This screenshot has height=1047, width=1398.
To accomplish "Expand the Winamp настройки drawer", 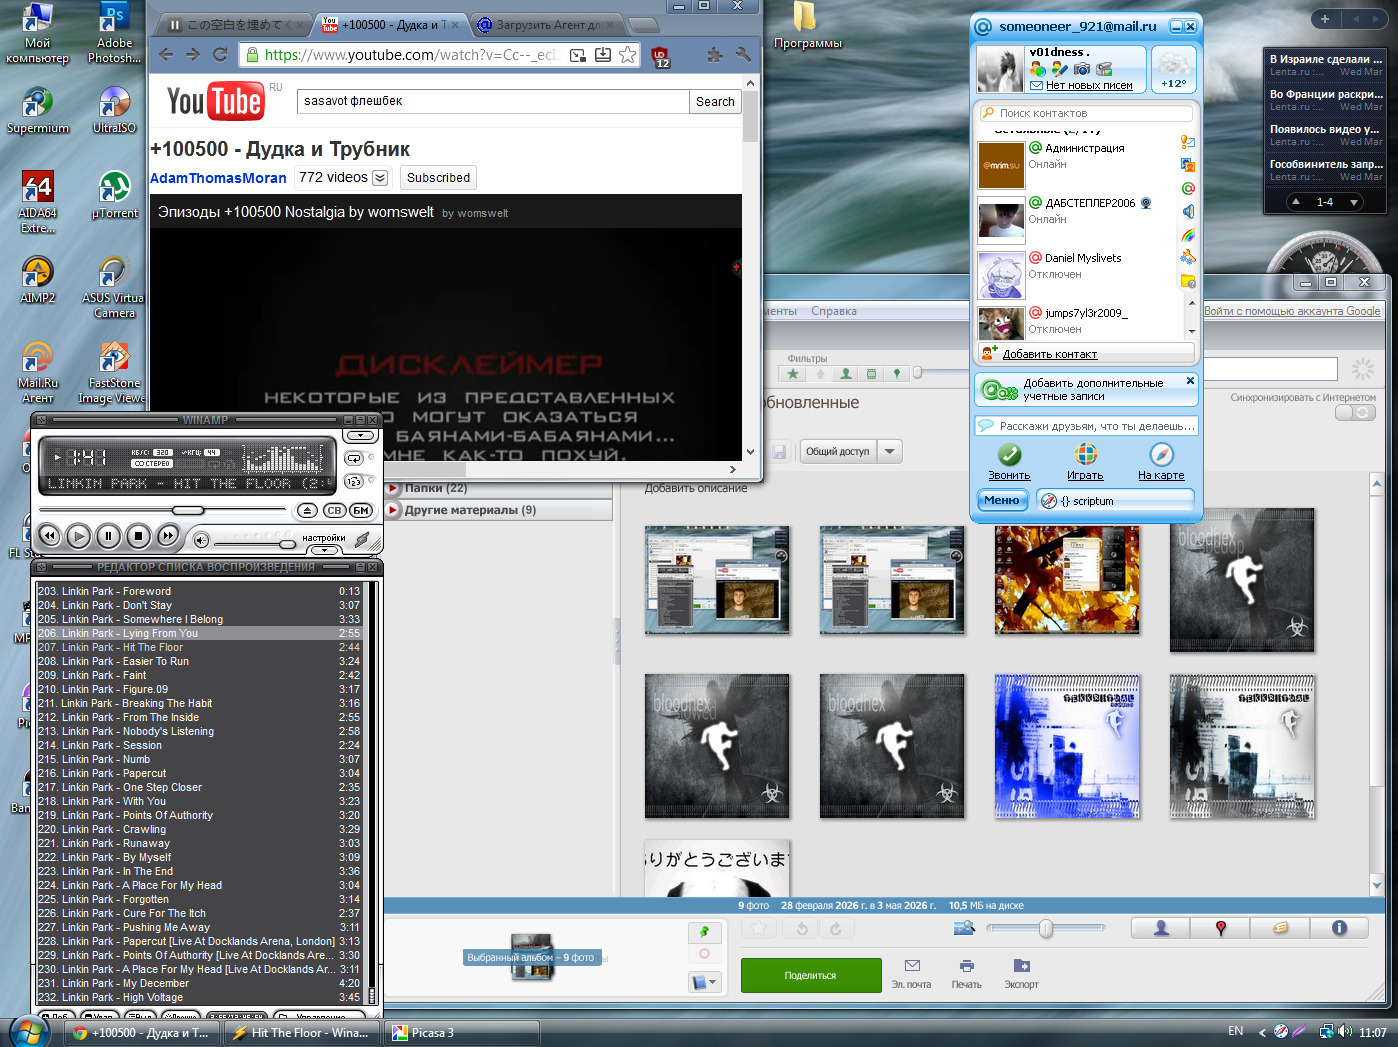I will [324, 549].
